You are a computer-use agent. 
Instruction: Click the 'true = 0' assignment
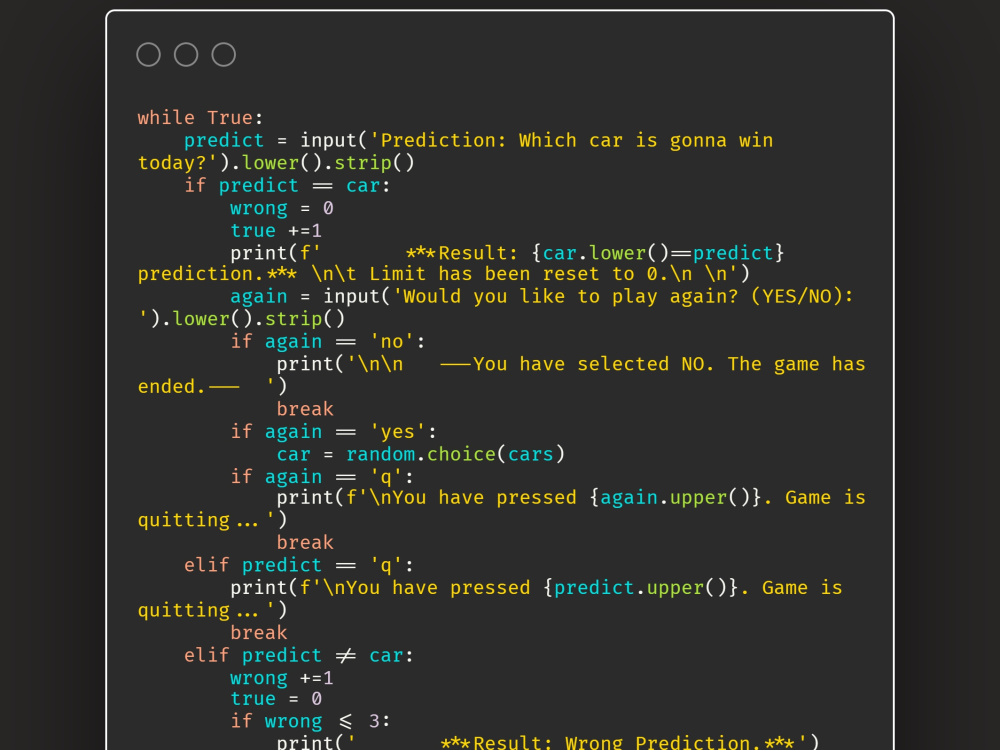(x=276, y=699)
